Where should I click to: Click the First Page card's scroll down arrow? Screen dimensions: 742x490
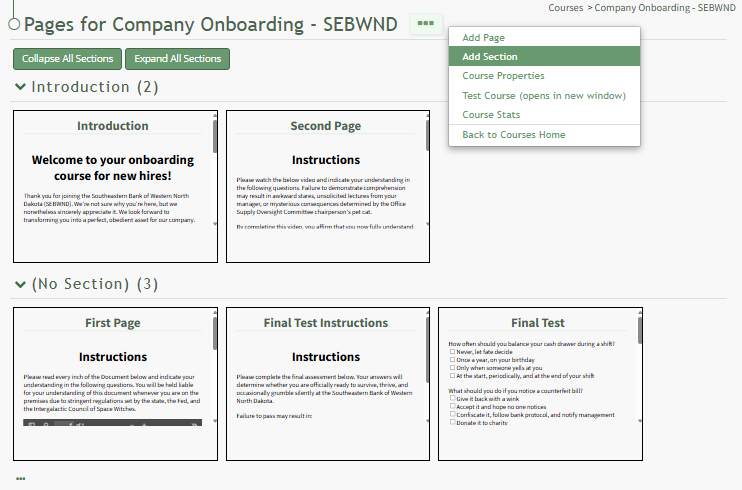pos(215,421)
